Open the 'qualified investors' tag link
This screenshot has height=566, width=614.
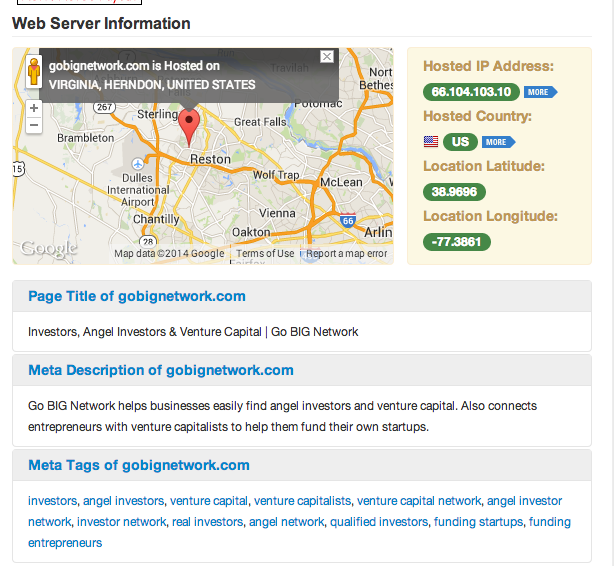tap(379, 522)
